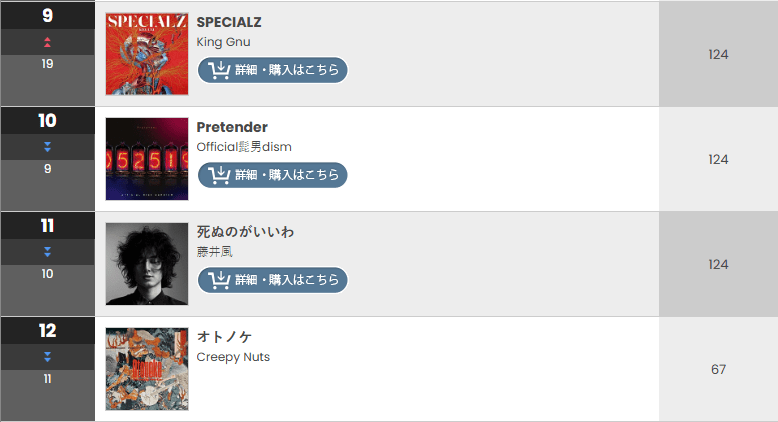The image size is (778, 422).
Task: Click the purchase details button for SPECIALZ
Action: (273, 70)
